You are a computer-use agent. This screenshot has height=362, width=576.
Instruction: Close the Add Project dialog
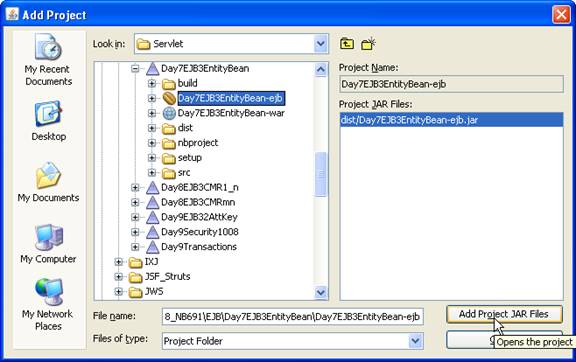(561, 15)
